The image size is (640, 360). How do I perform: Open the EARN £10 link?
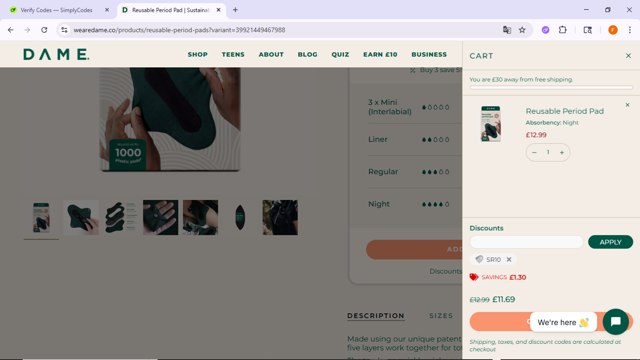(380, 54)
